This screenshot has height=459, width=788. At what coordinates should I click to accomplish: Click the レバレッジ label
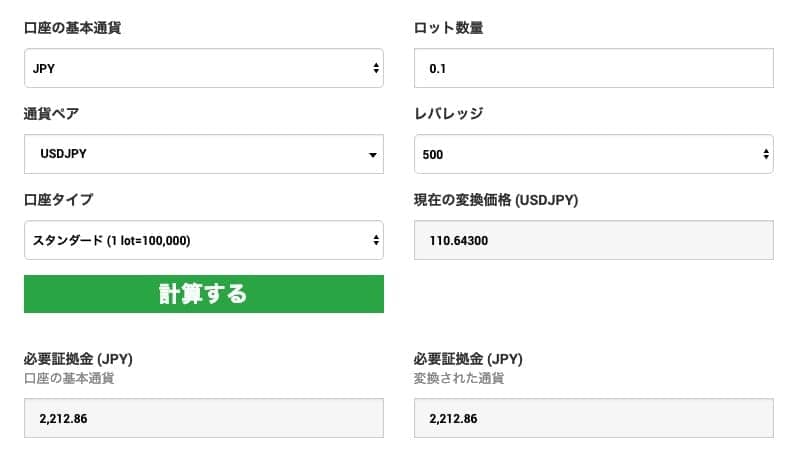(448, 114)
